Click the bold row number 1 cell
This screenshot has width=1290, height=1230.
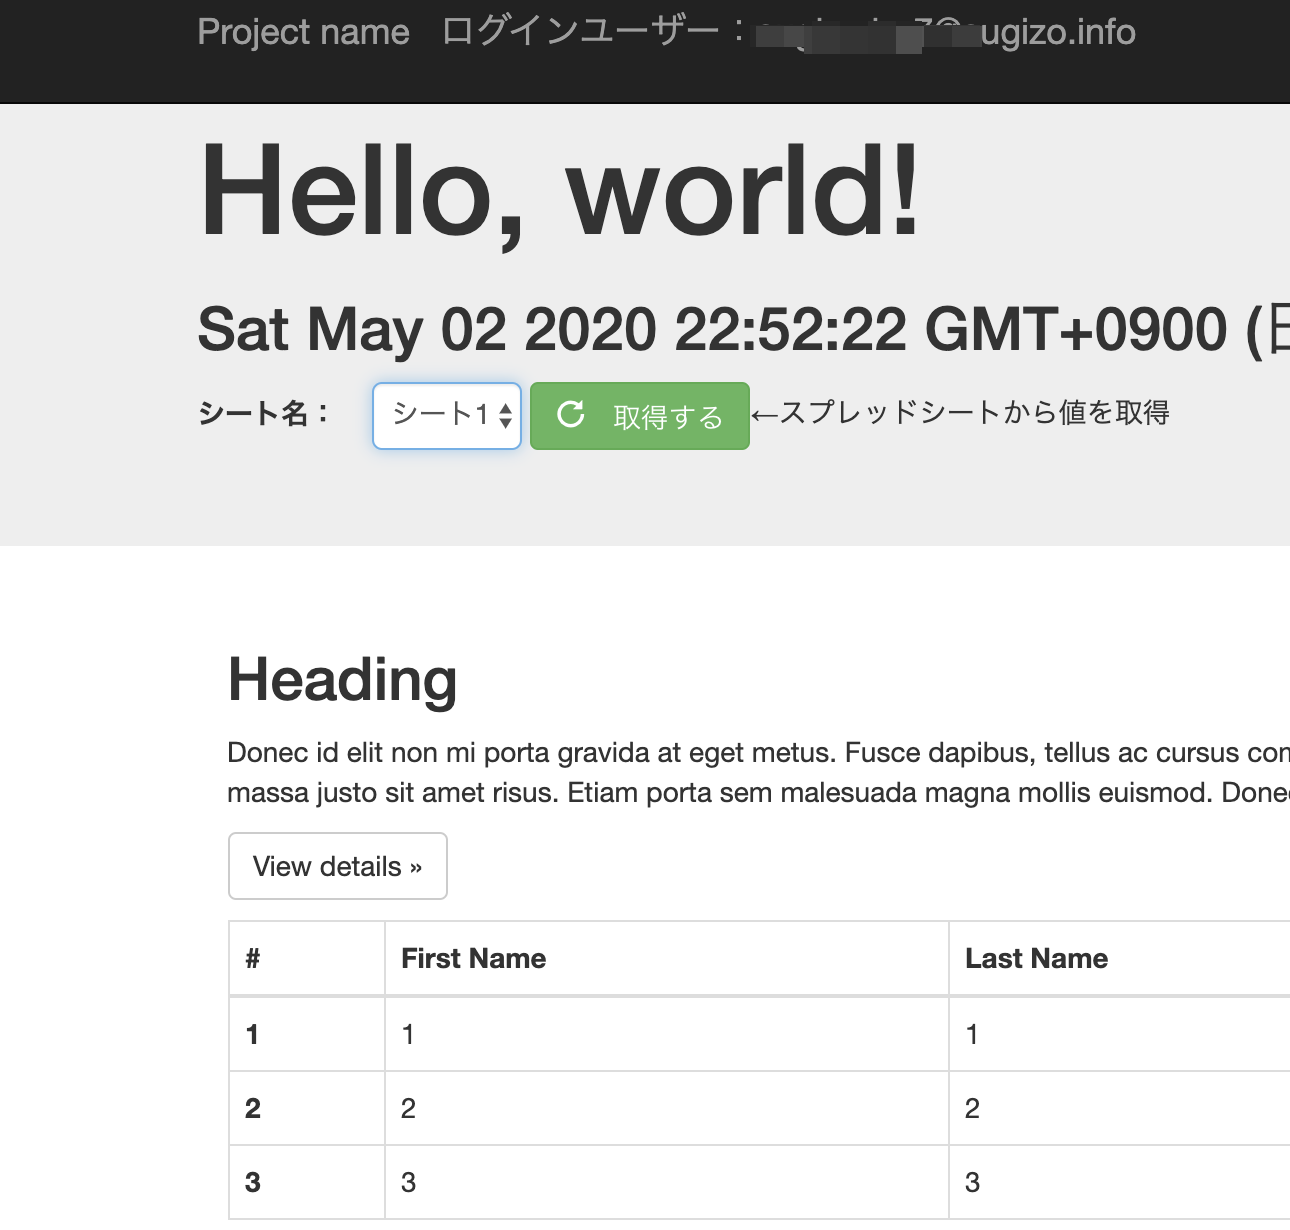pyautogui.click(x=253, y=1034)
